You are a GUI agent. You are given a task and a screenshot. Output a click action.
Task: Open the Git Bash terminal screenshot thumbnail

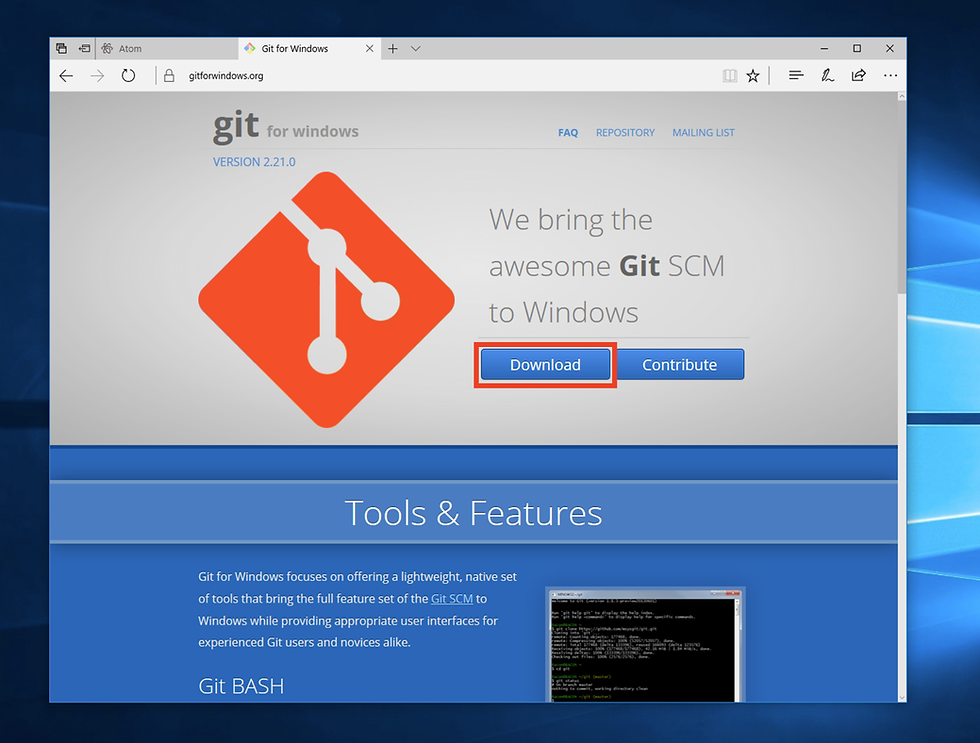[645, 644]
